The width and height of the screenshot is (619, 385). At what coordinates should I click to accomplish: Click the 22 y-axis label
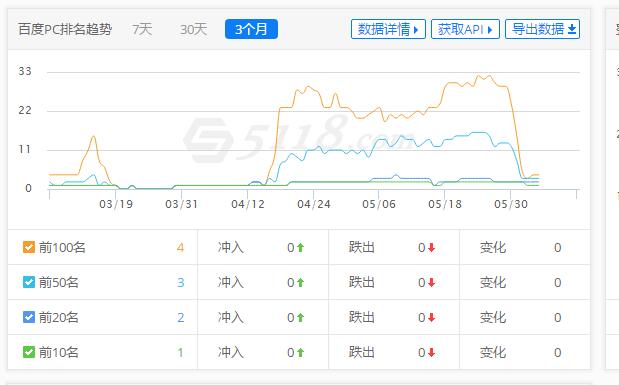click(25, 110)
